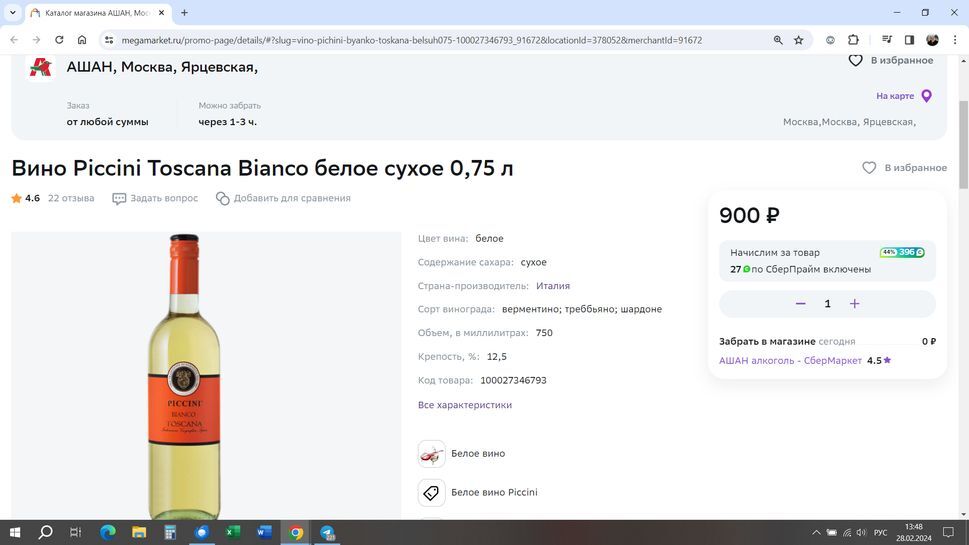Viewport: 969px width, 545px height.
Task: Open АШАН алкоголь - СберМаркет seller link
Action: tap(790, 360)
